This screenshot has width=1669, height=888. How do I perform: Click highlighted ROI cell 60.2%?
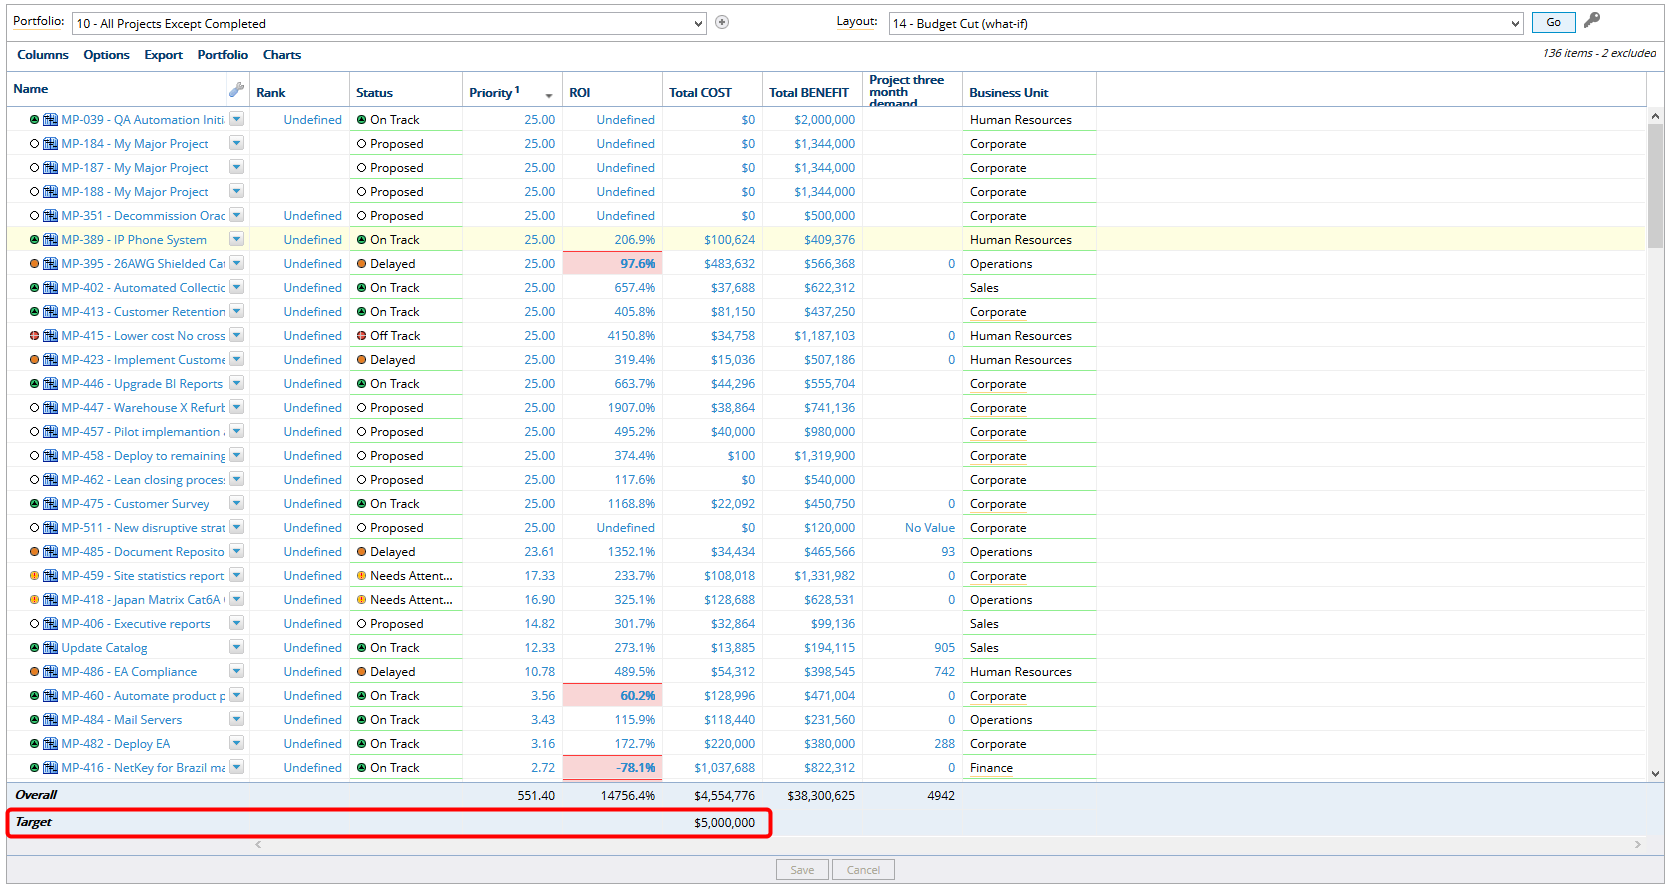click(612, 696)
